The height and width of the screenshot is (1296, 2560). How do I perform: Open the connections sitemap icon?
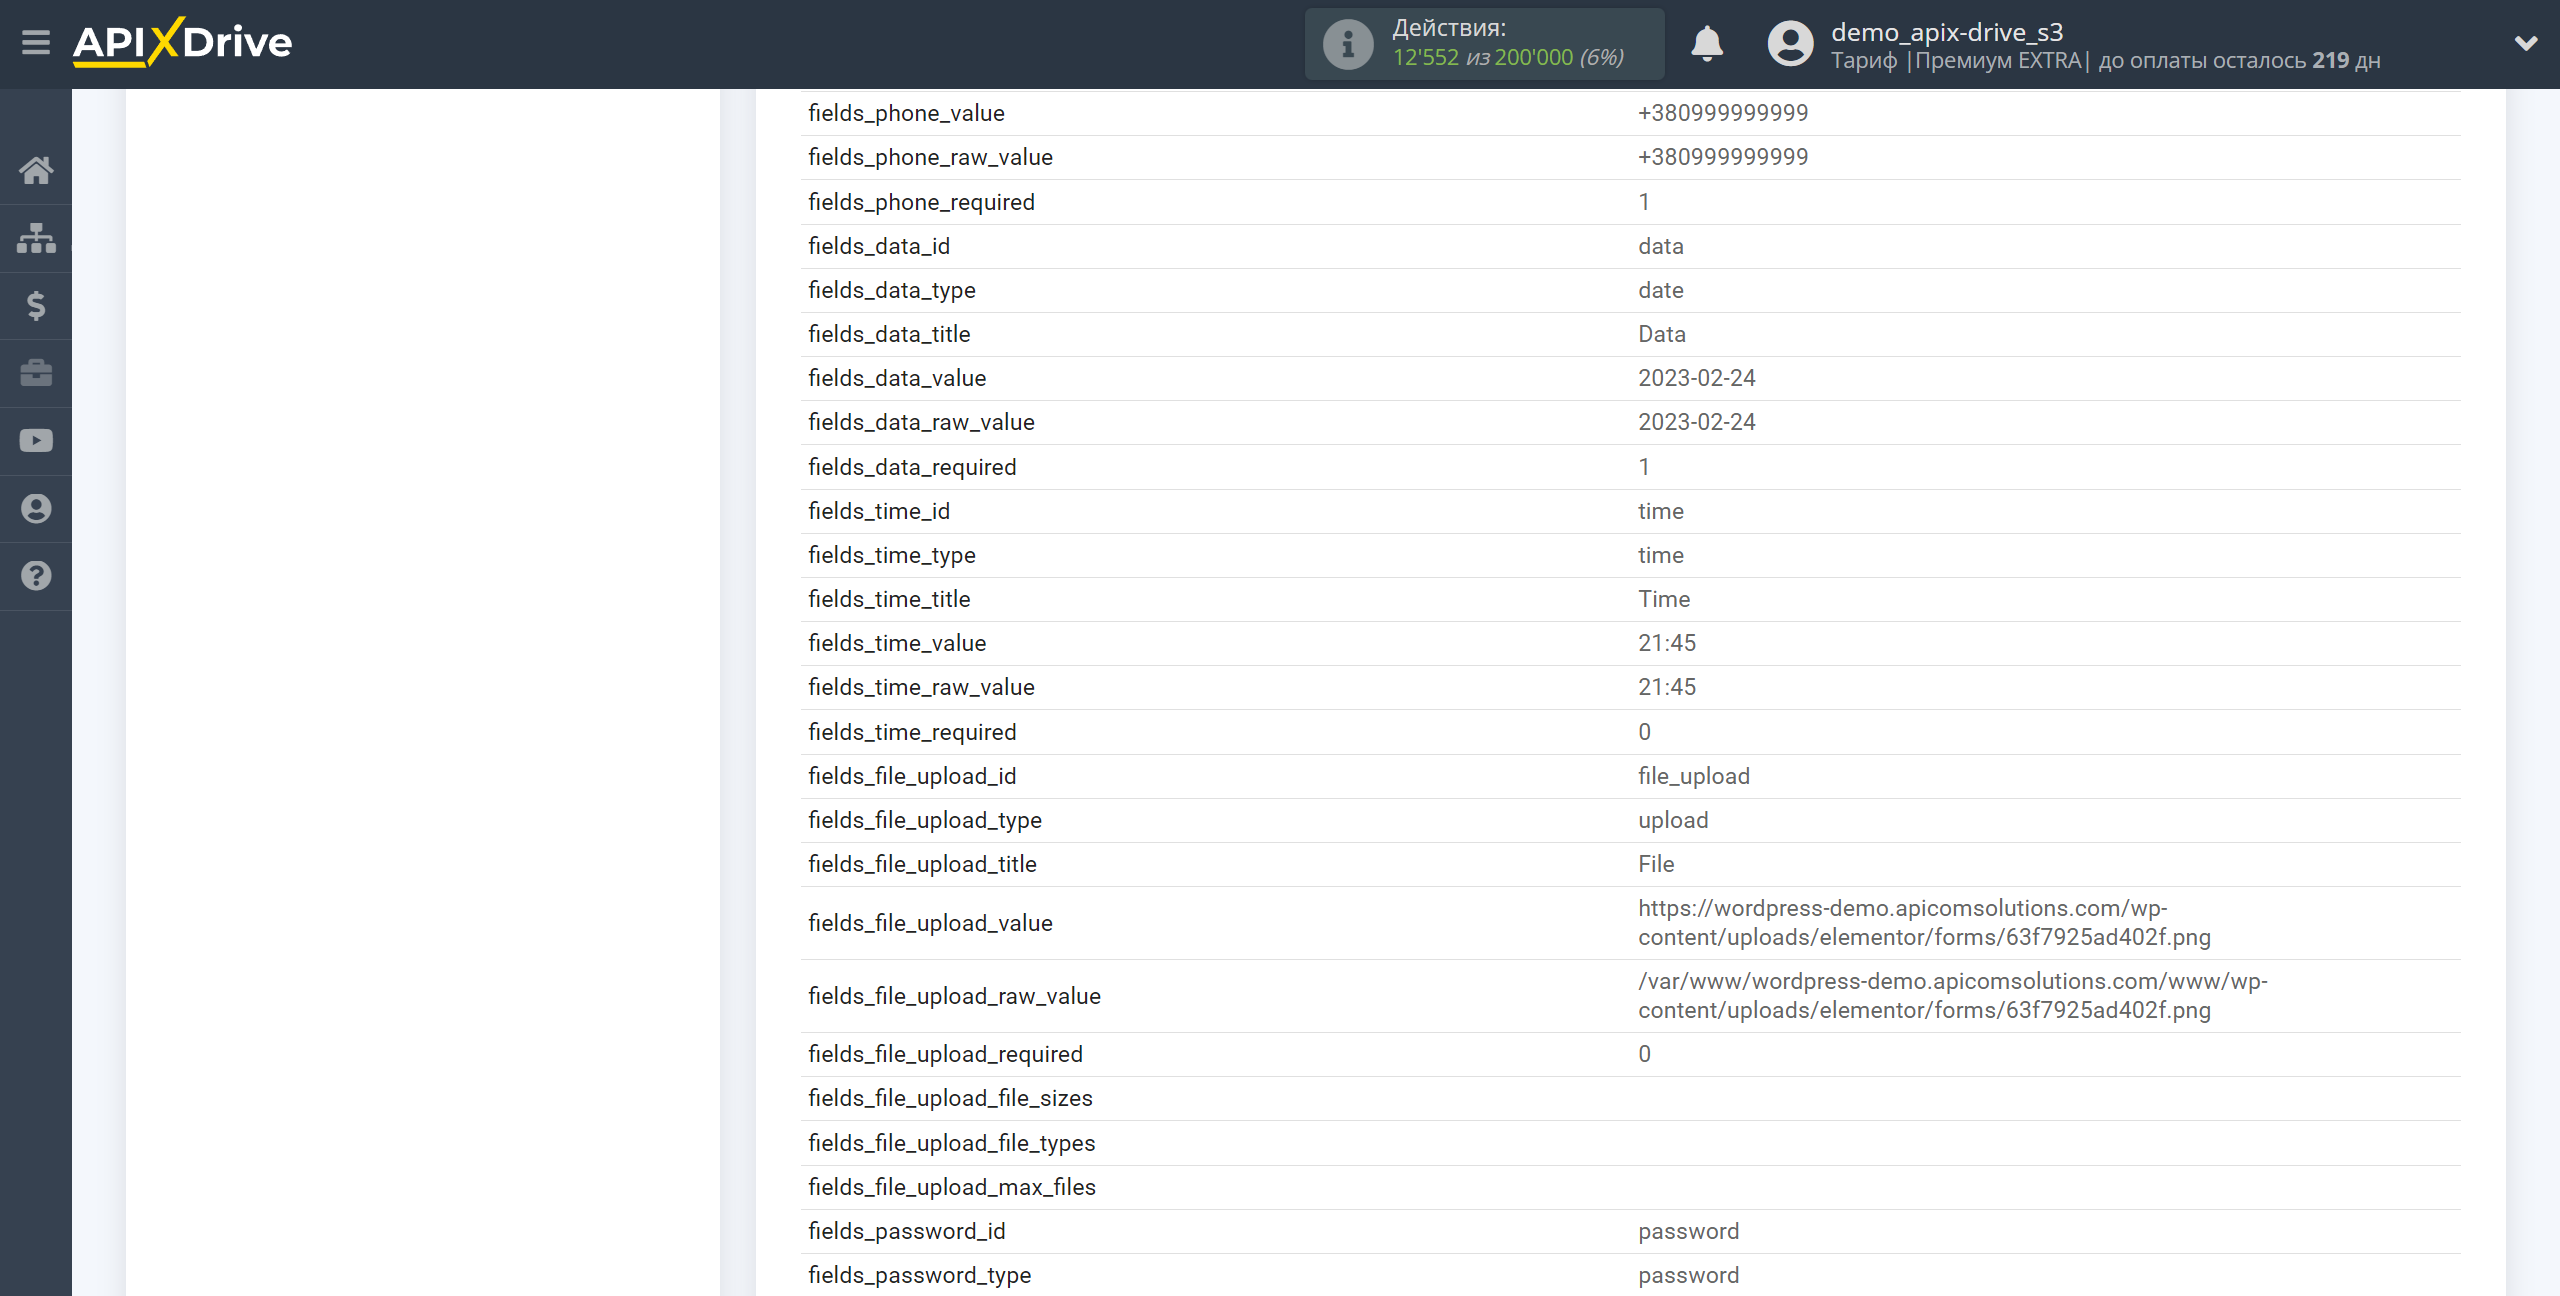[36, 238]
